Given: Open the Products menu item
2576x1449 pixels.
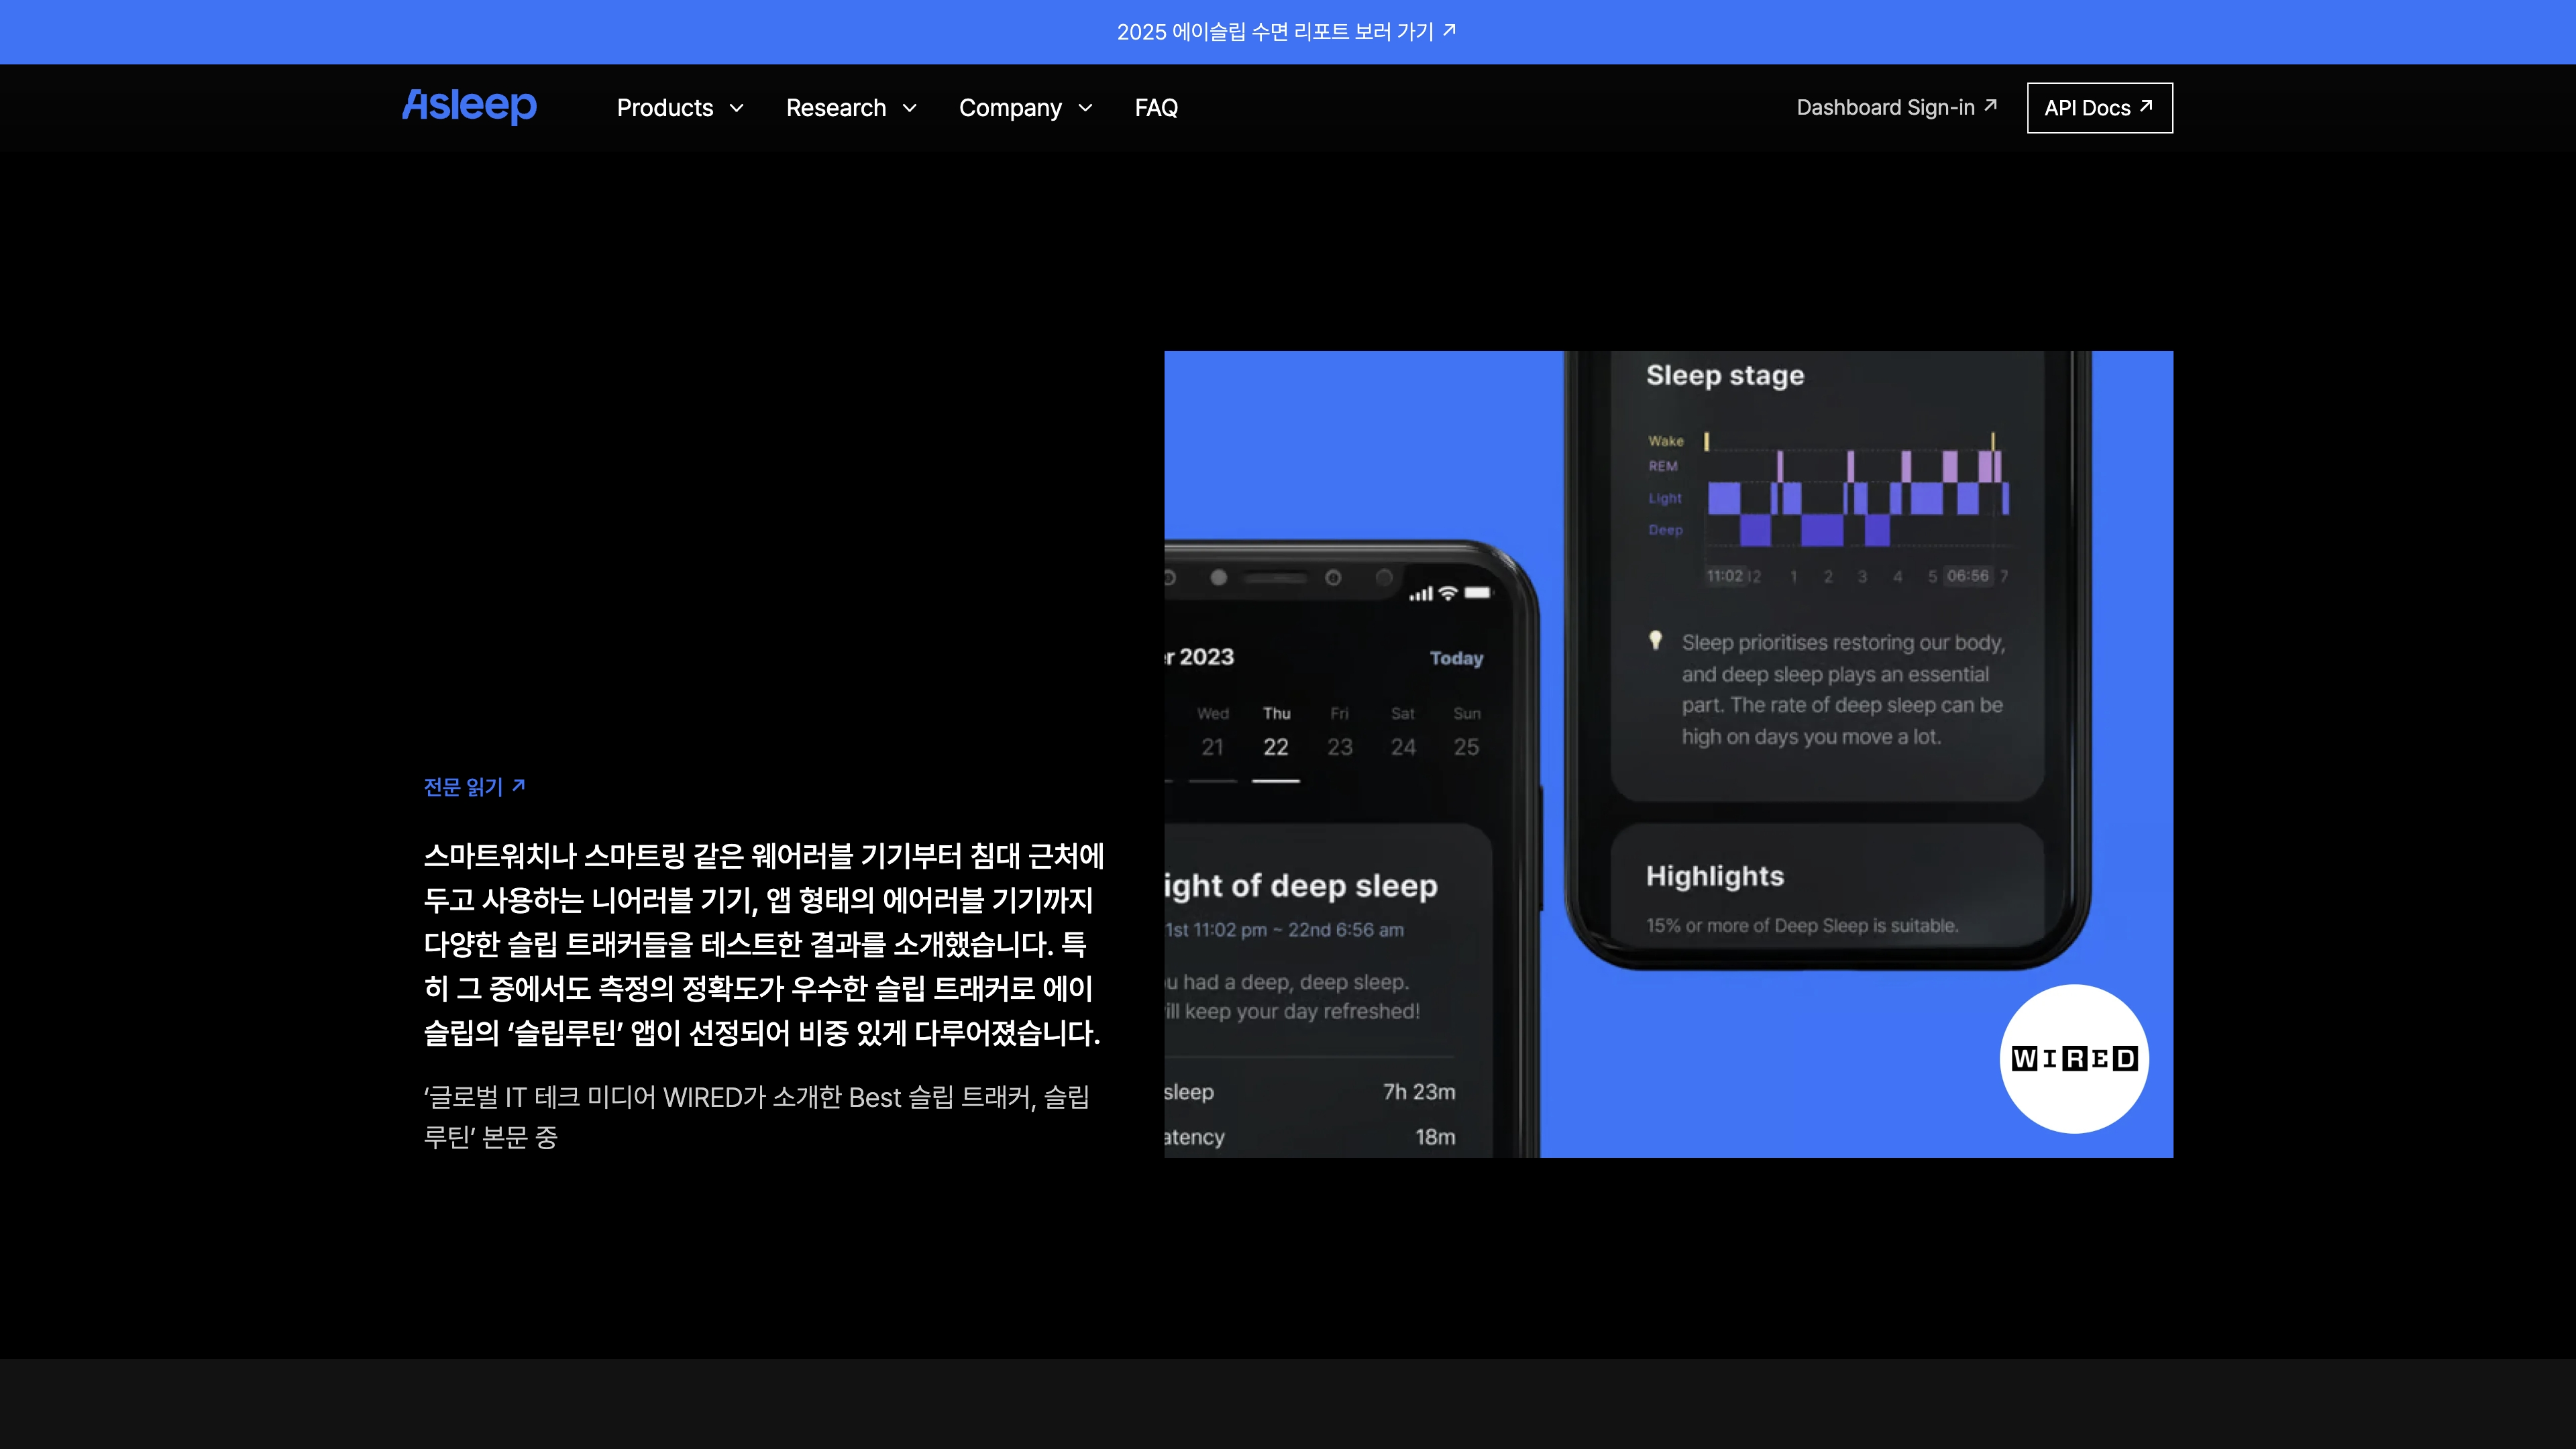Looking at the screenshot, I should coord(665,108).
